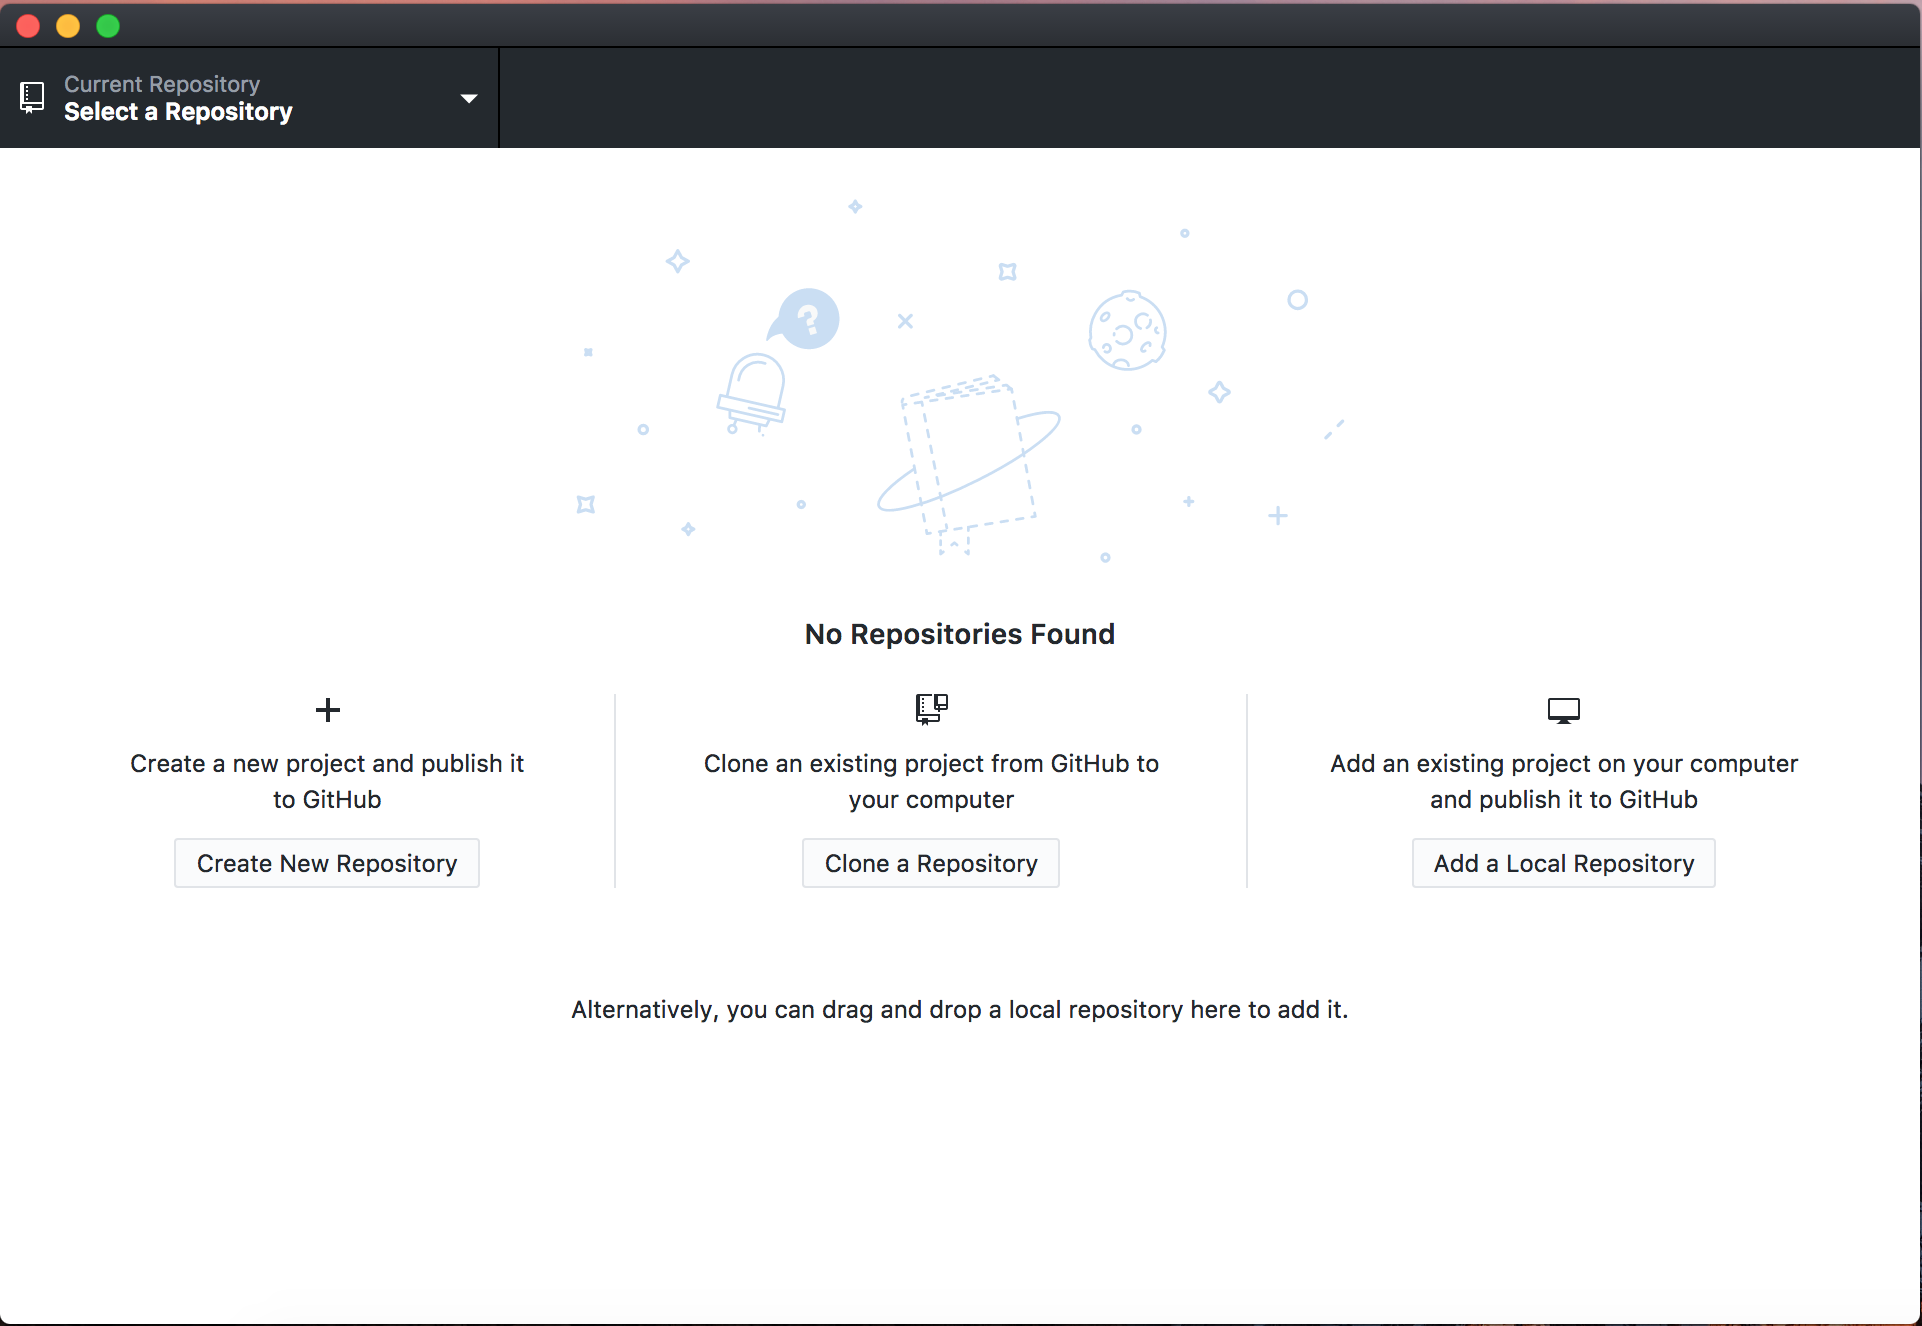Click the computer monitor icon
Screen dimensions: 1922x1326
tap(1563, 710)
